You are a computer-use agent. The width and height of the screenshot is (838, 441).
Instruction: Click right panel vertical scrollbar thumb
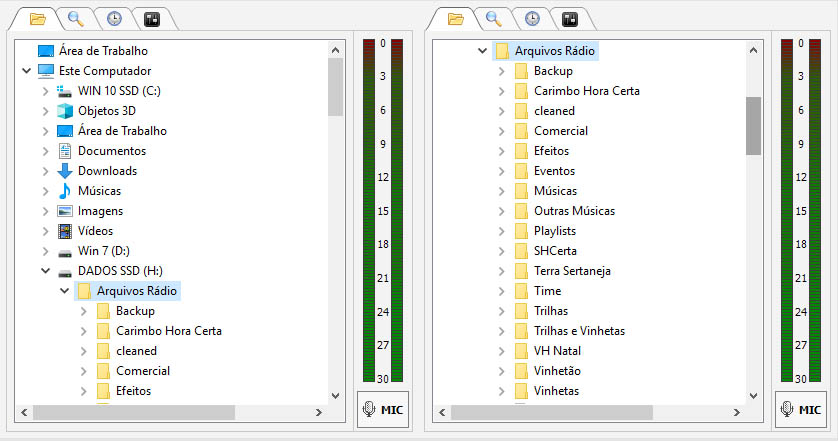click(754, 125)
